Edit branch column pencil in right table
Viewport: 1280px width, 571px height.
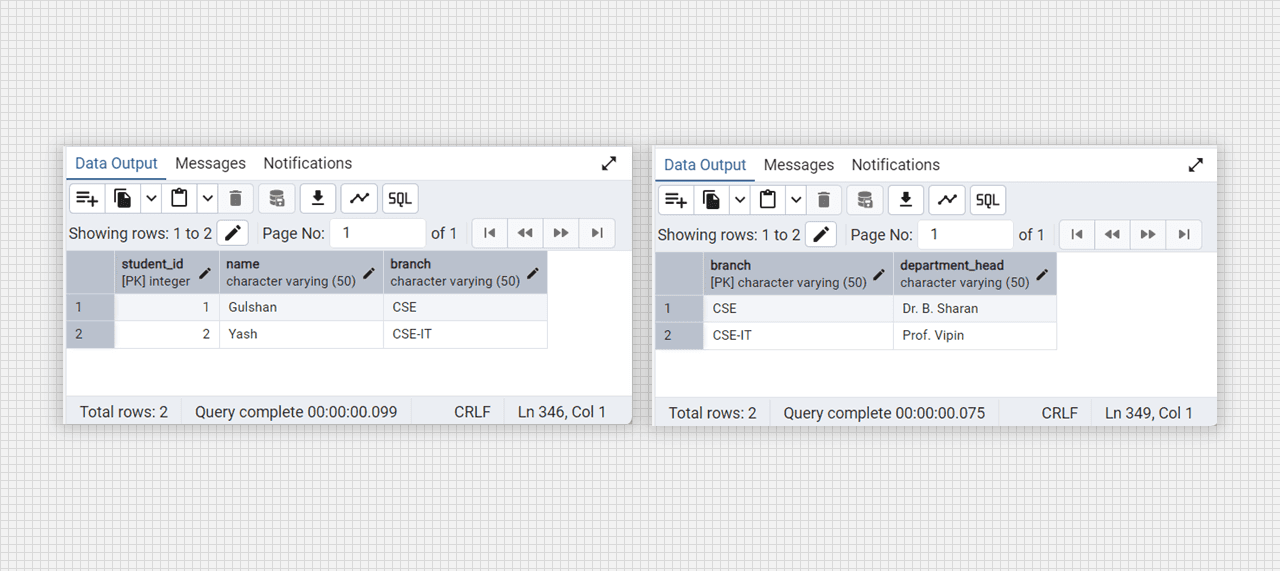click(x=880, y=274)
